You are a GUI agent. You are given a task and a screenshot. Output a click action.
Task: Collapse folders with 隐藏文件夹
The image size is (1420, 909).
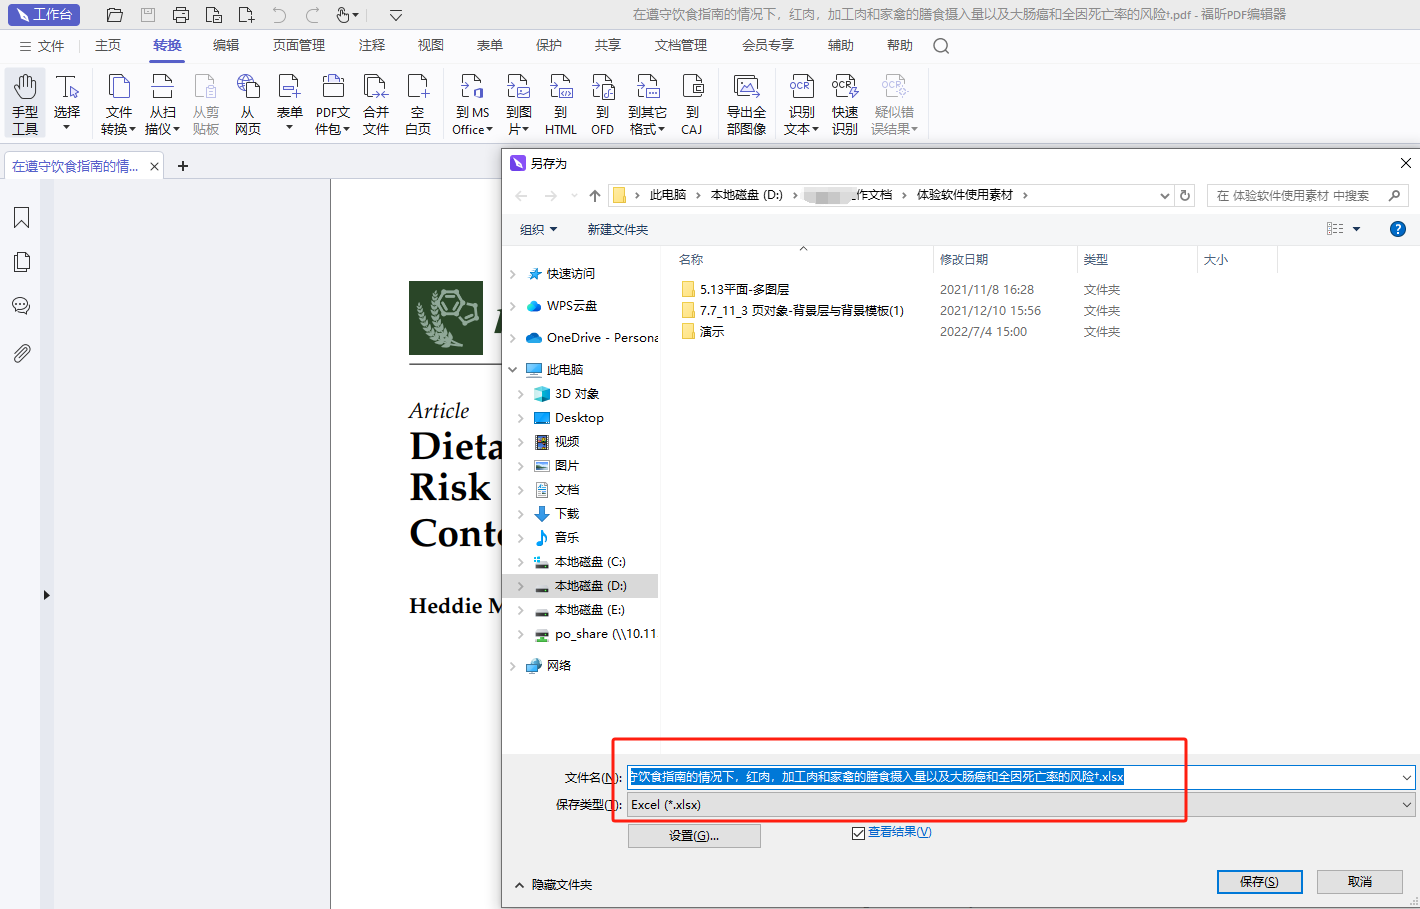[x=553, y=885]
